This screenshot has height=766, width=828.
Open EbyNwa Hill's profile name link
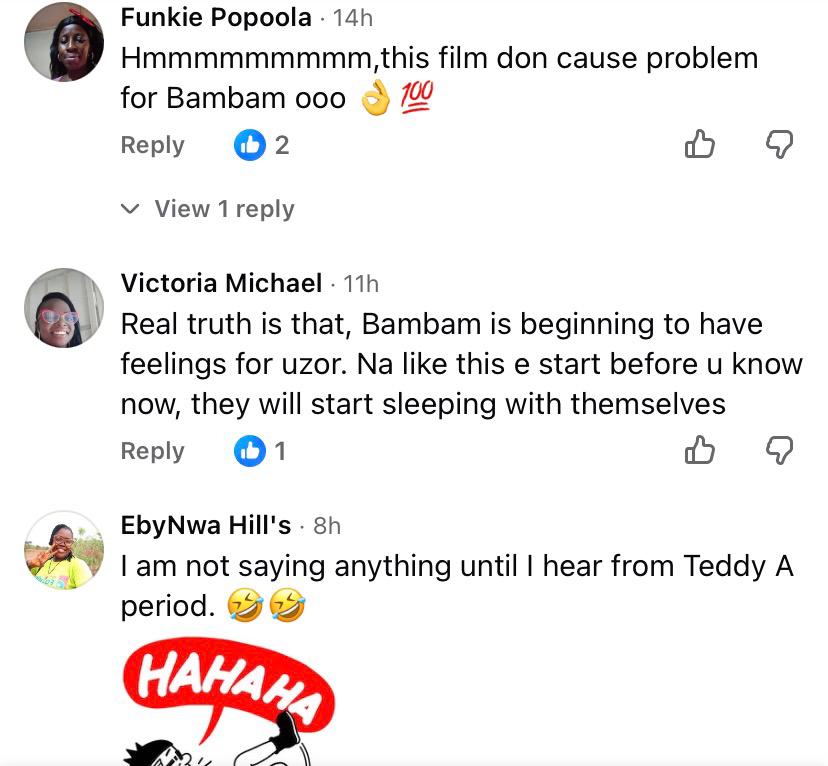pyautogui.click(x=206, y=525)
